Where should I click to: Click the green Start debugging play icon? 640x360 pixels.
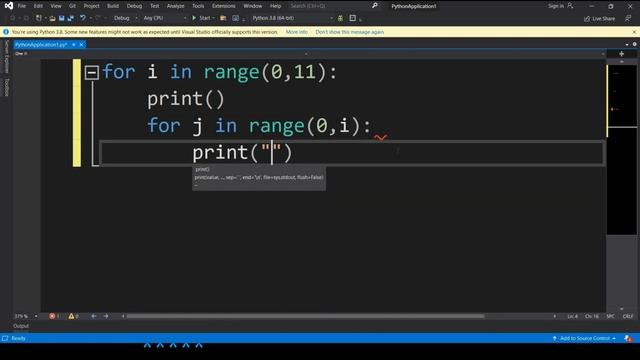click(194, 18)
